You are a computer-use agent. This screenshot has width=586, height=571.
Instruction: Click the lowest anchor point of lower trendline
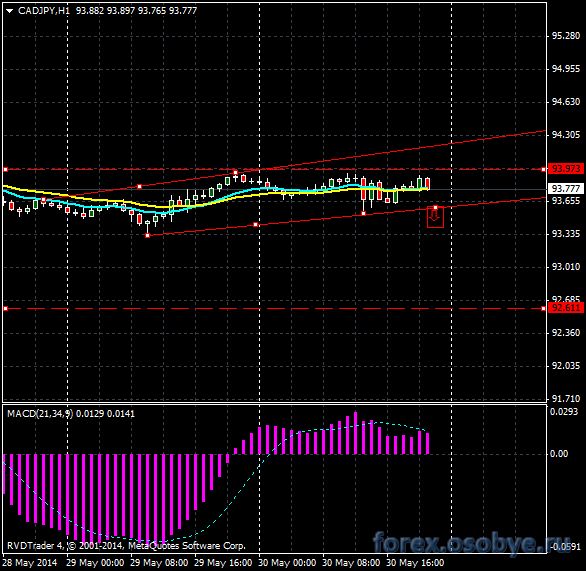point(148,235)
